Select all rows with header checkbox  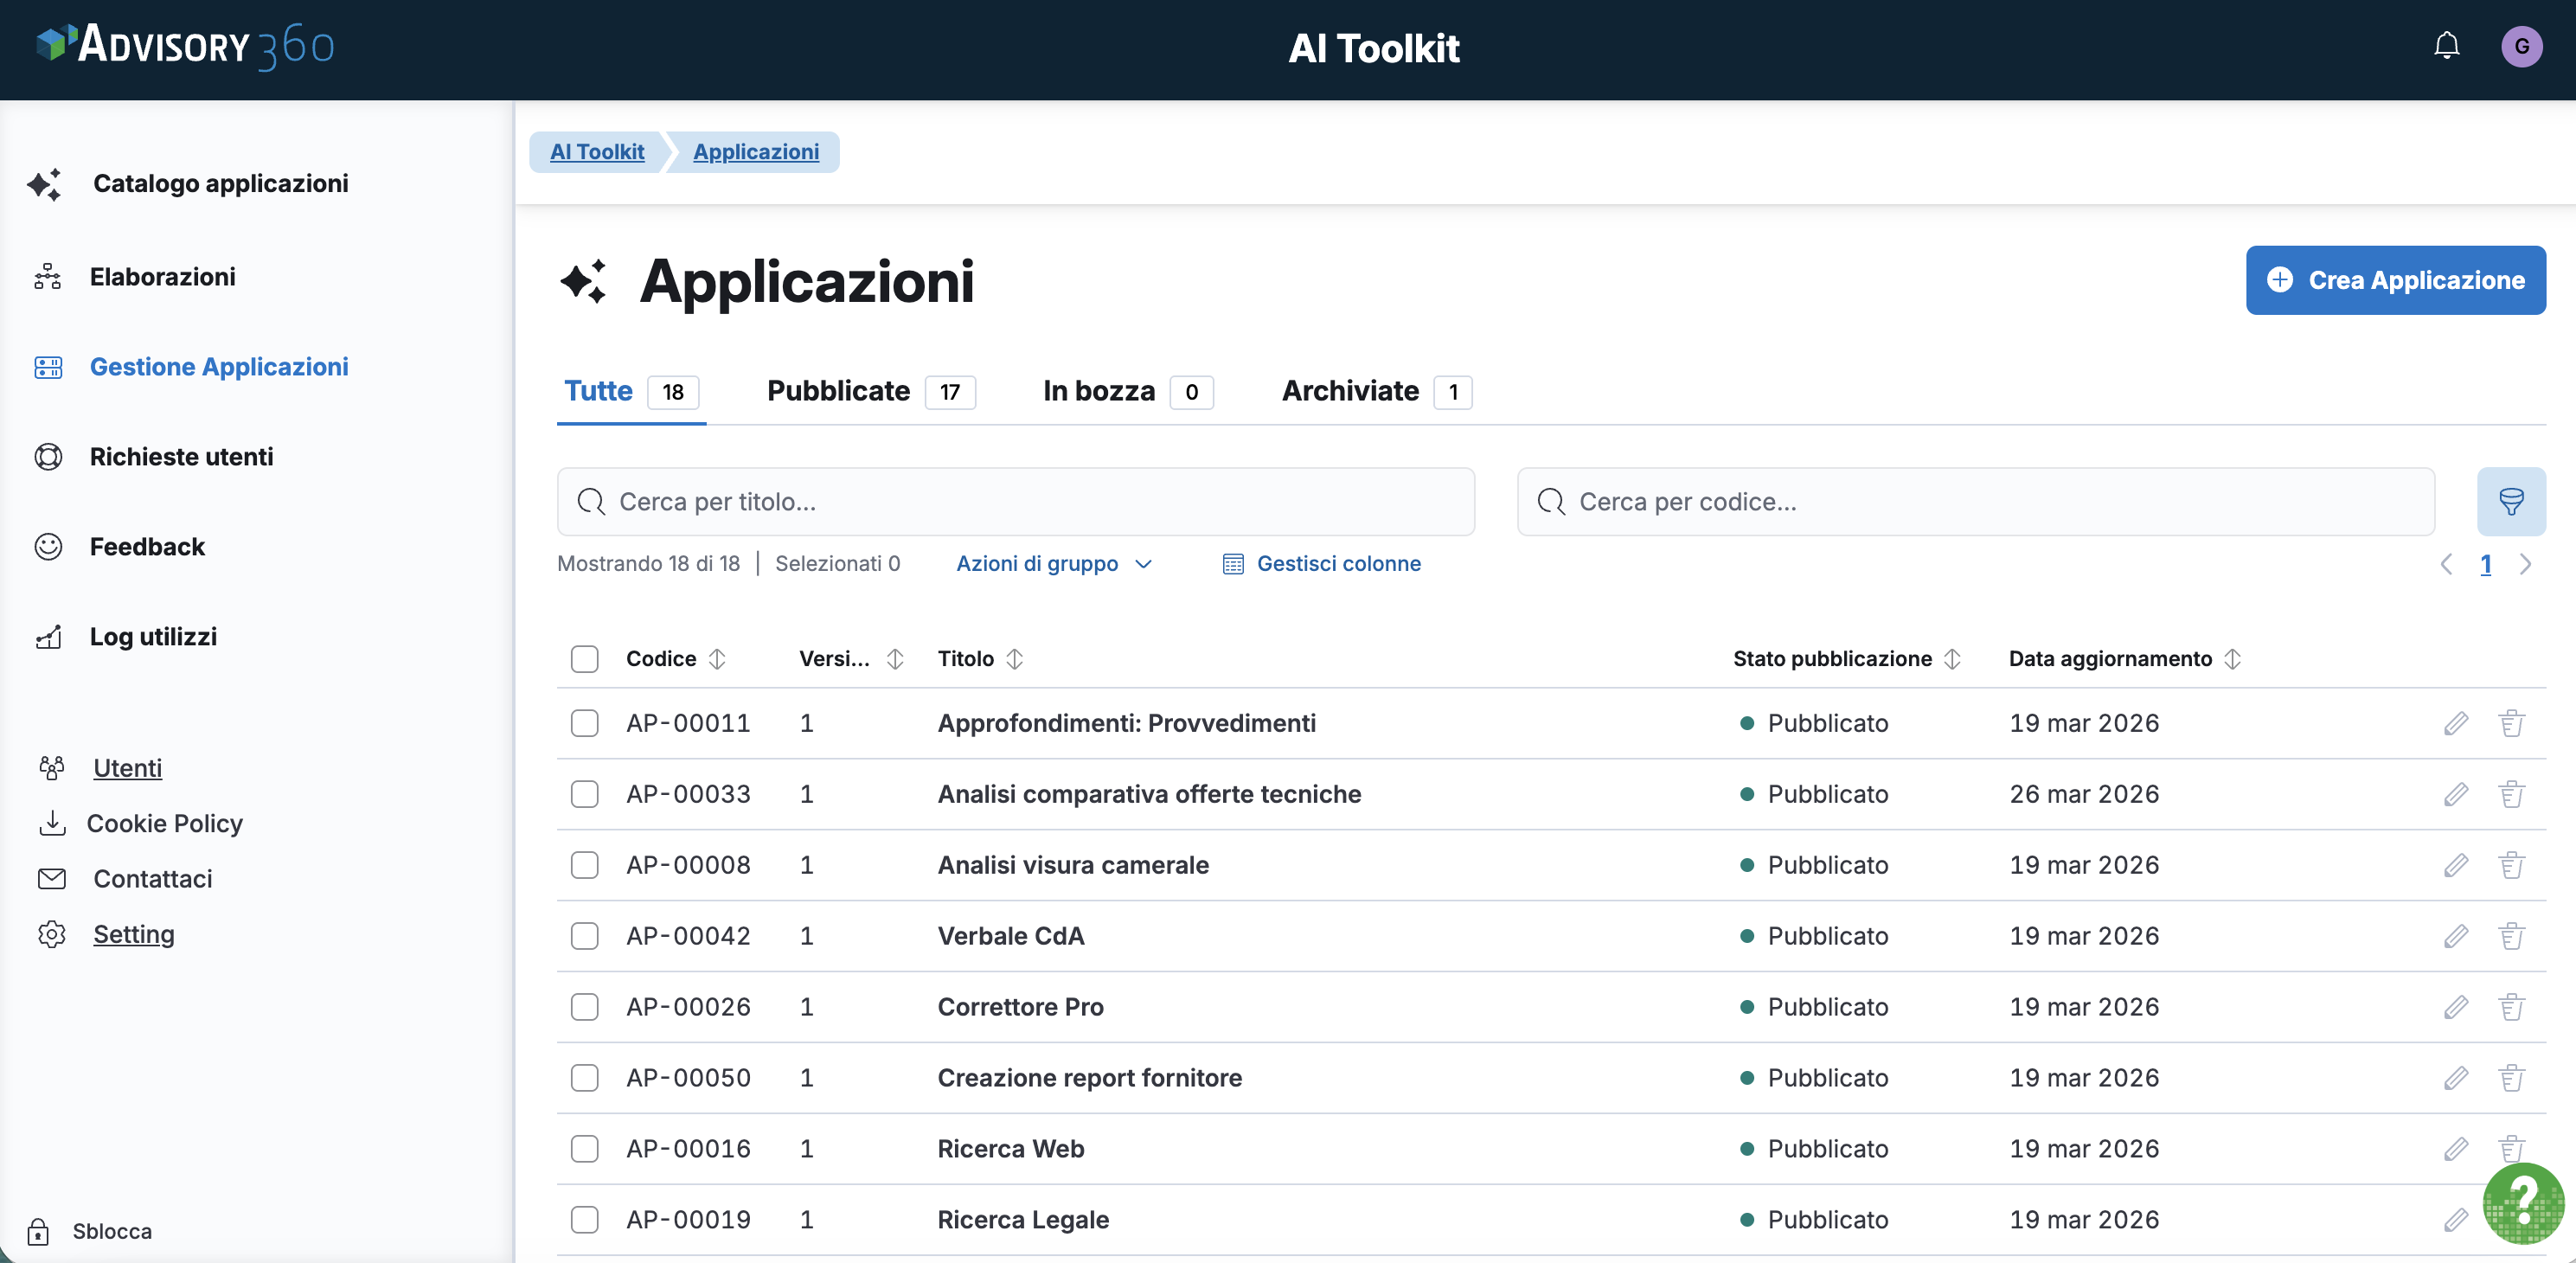click(584, 659)
